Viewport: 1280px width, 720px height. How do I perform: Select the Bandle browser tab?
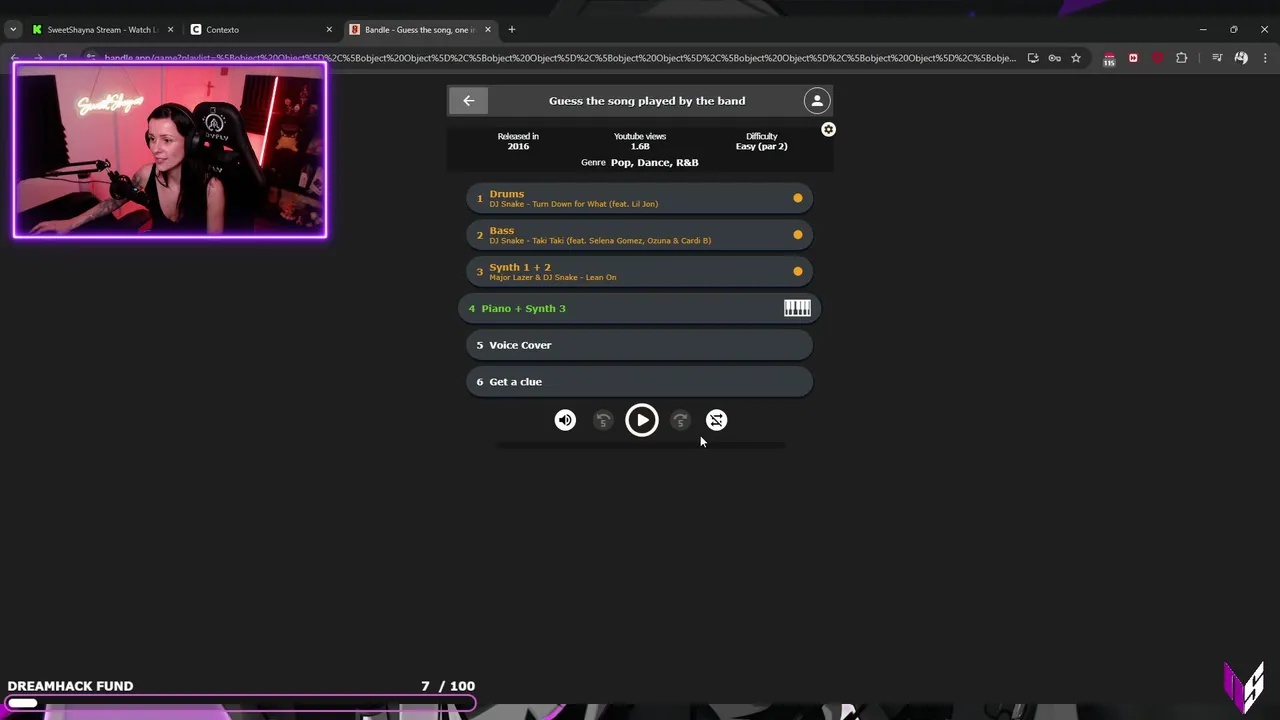(x=419, y=29)
